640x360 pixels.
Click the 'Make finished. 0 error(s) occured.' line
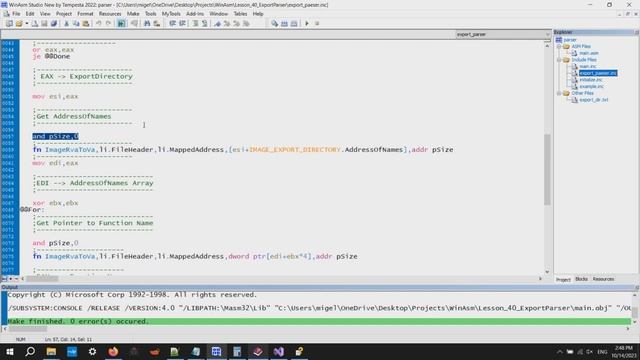point(319,321)
